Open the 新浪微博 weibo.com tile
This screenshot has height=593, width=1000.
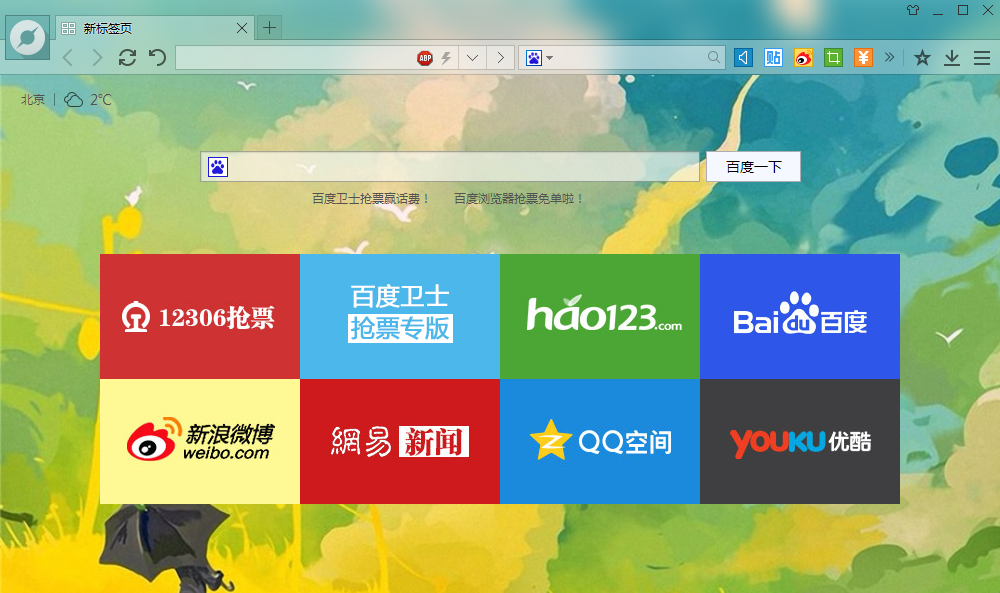coord(200,441)
